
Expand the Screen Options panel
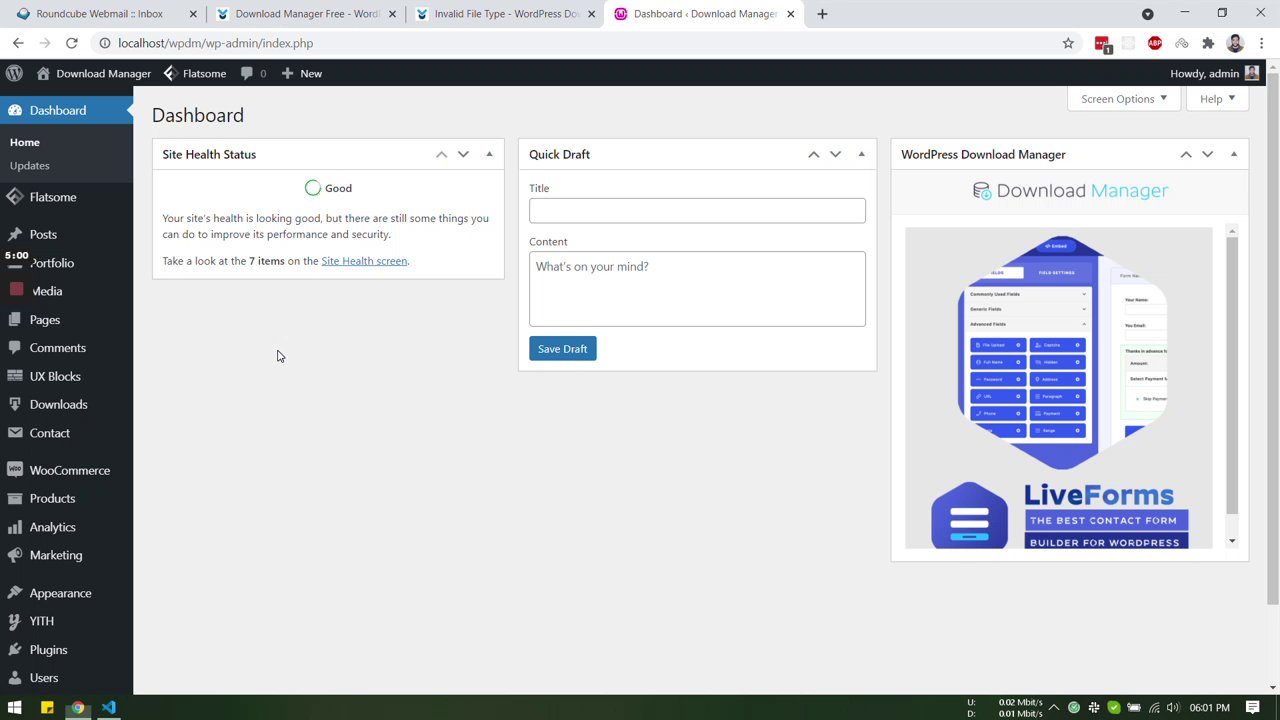1124,99
